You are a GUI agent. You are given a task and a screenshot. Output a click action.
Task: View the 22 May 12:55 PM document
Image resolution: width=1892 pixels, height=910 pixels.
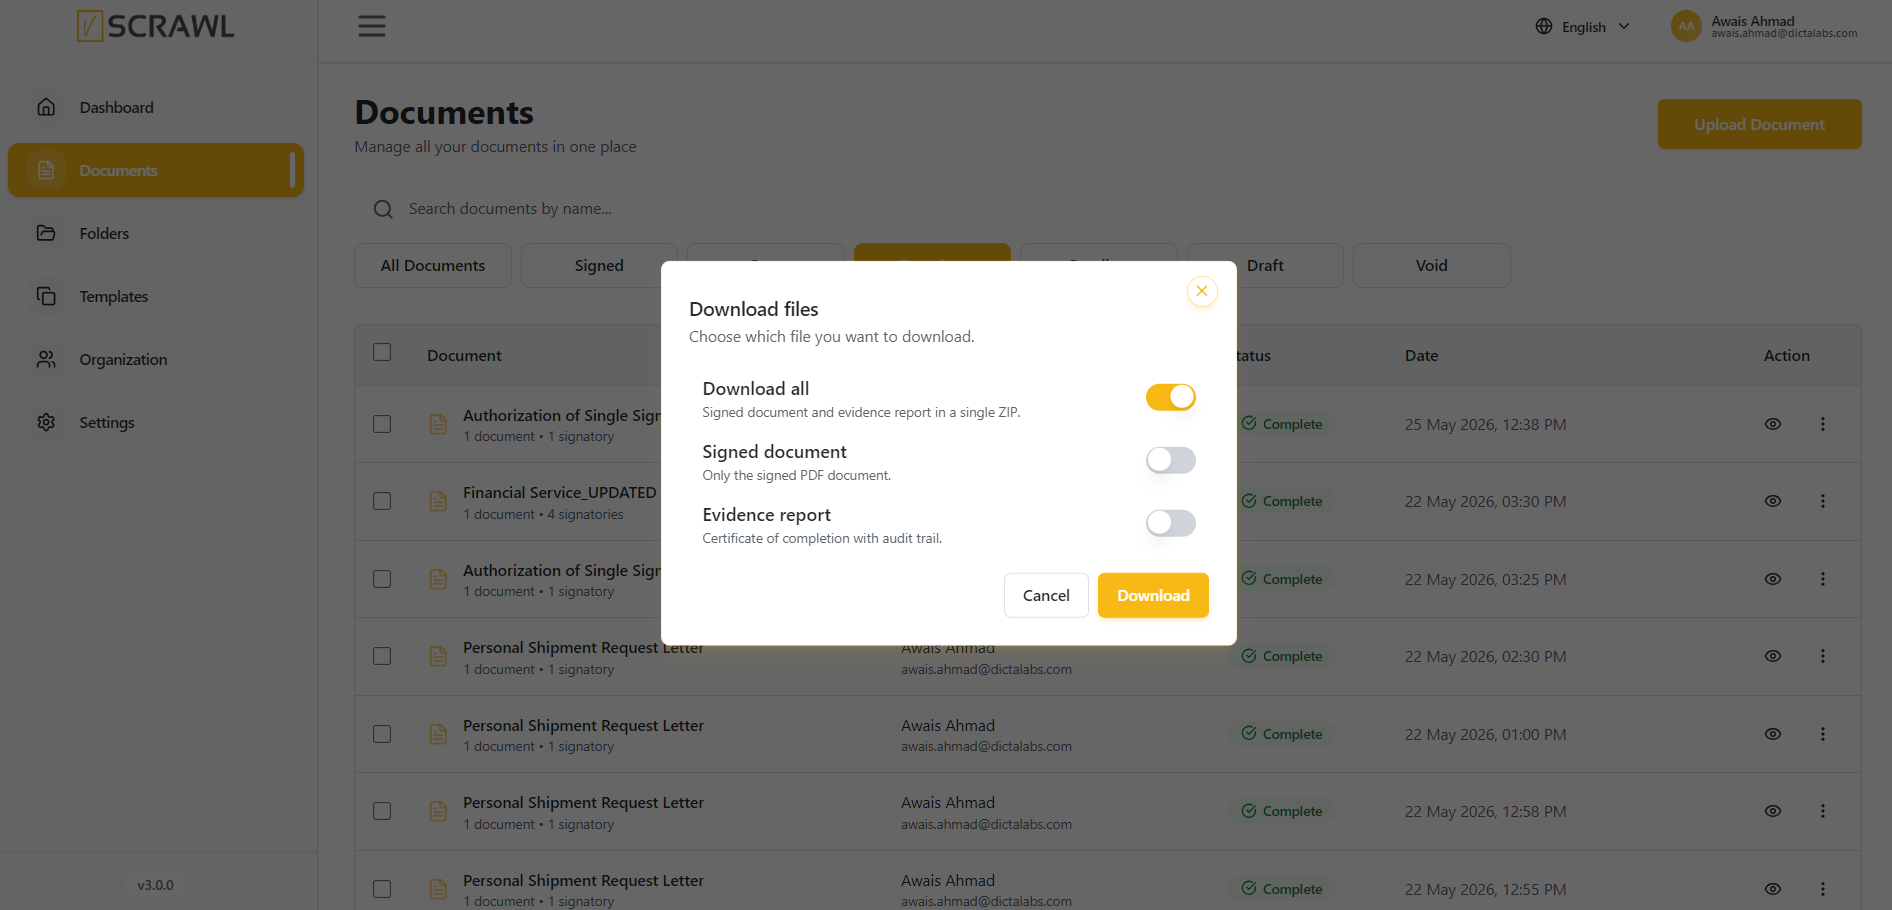(1773, 889)
